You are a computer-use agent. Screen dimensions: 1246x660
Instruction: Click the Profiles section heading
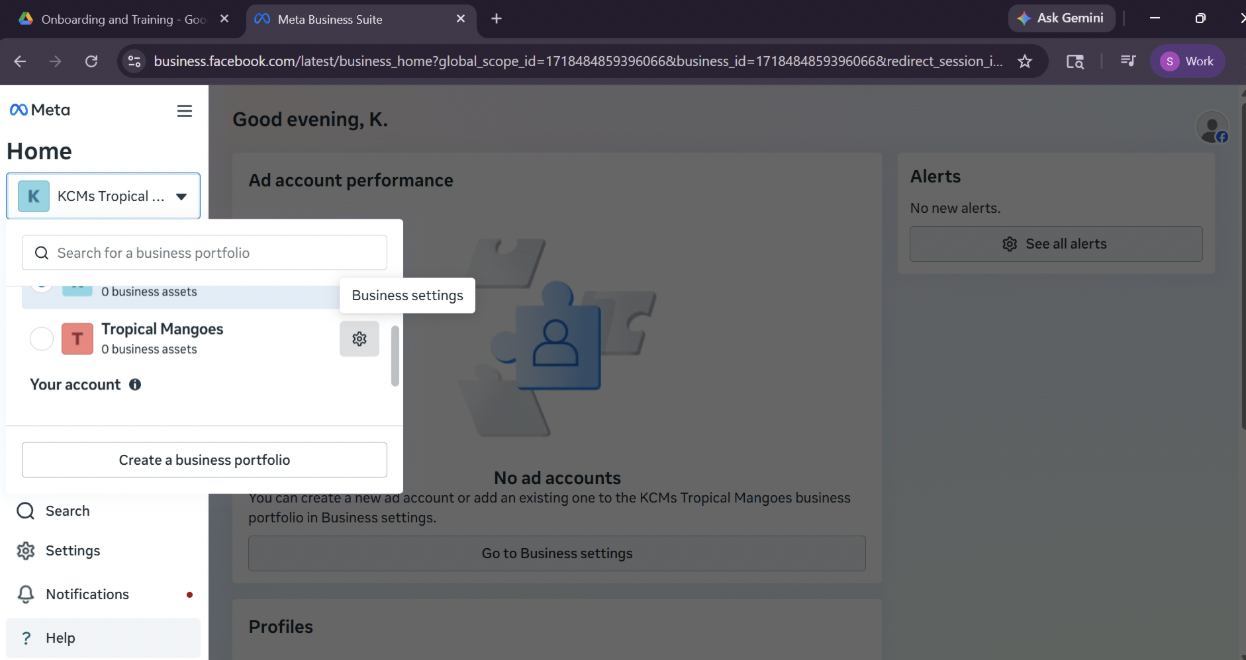pos(281,627)
